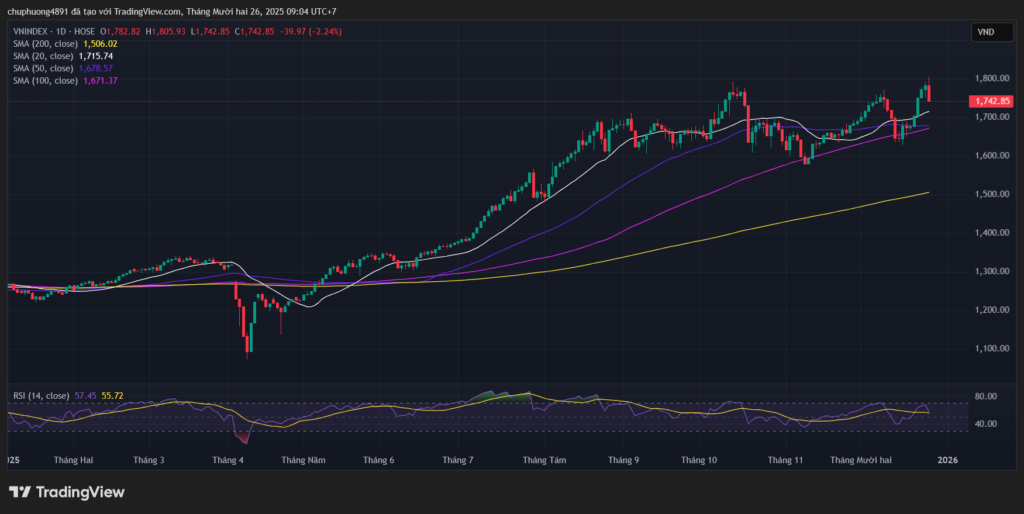Click the 2026 label on time axis
This screenshot has width=1024, height=514.
click(947, 460)
